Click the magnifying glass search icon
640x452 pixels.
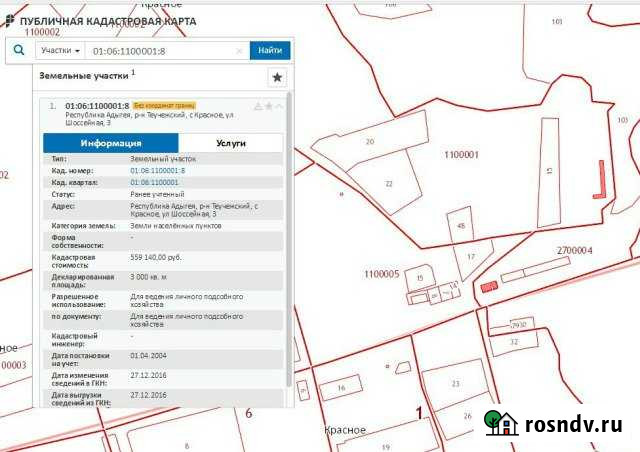(19, 50)
